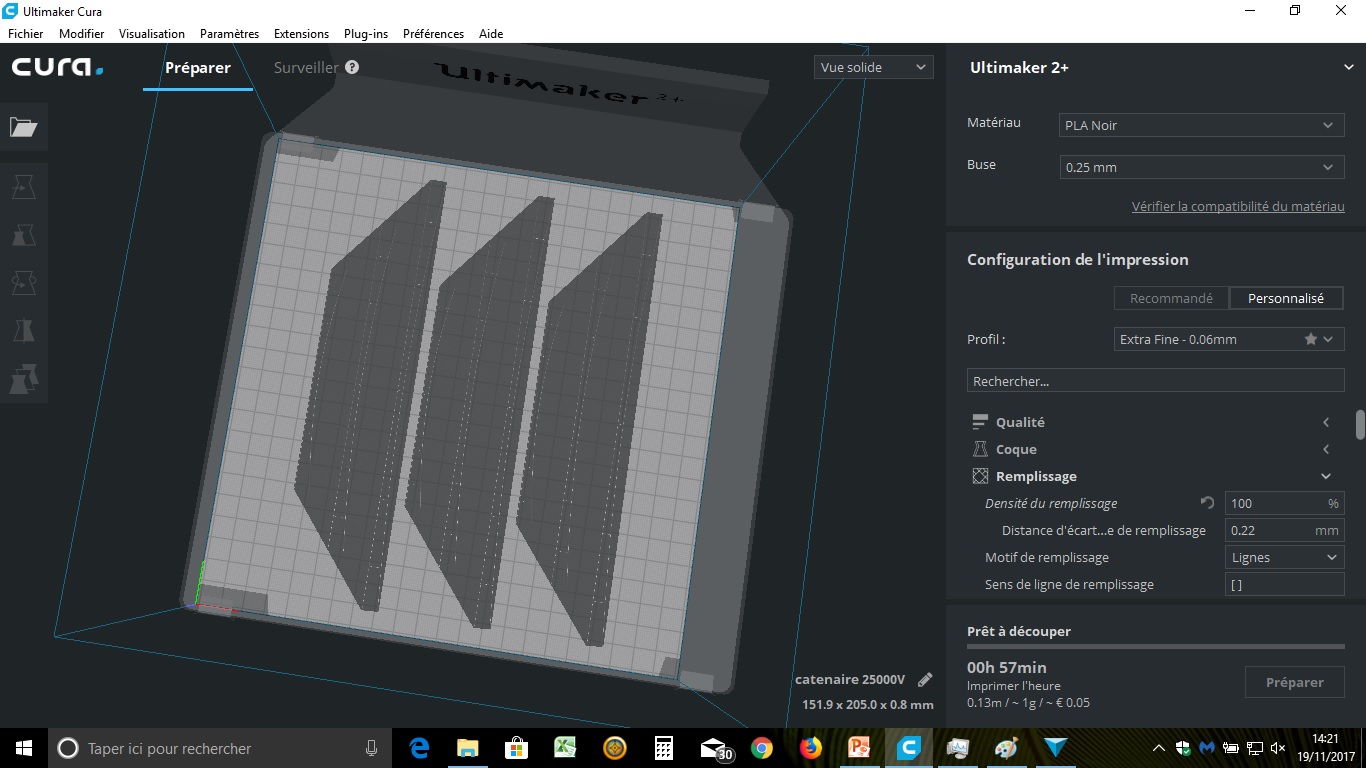Open Windows Start menu

point(24,748)
